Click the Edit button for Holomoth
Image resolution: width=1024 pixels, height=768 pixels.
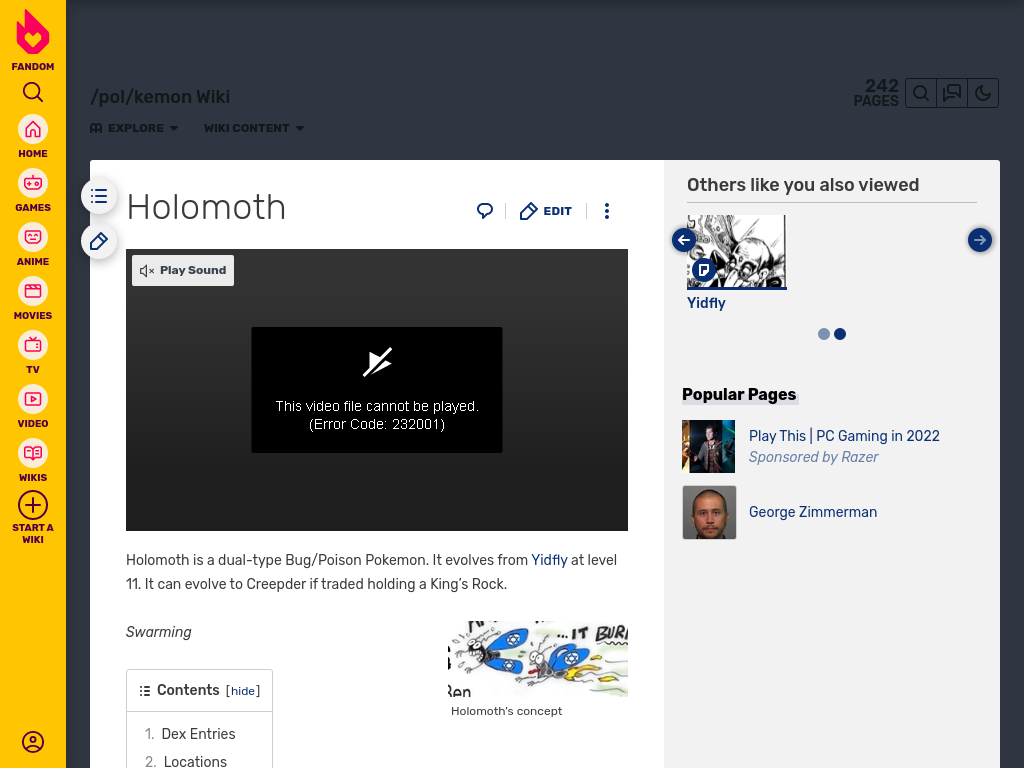(546, 211)
